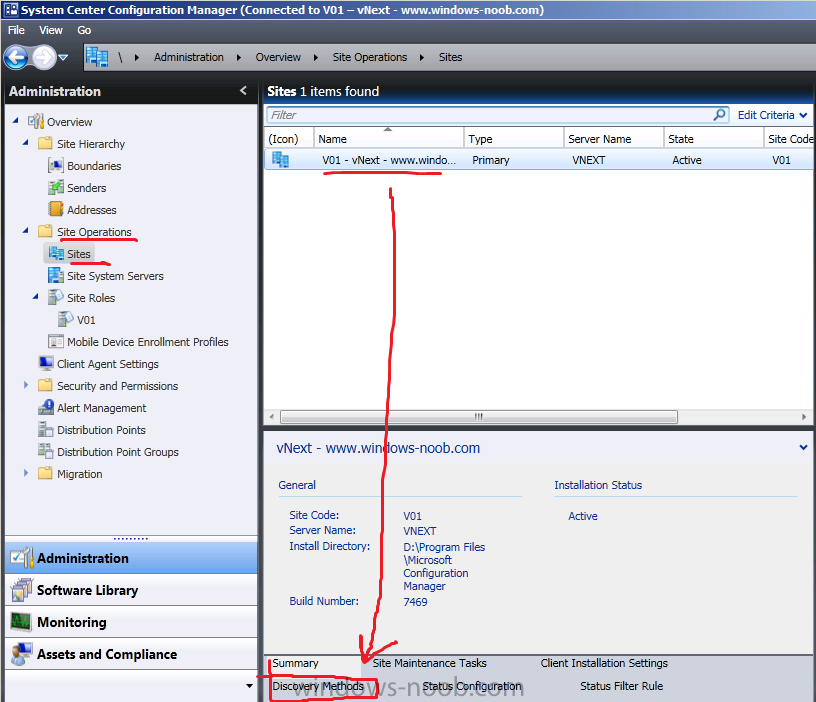Click the Administration workspace icon
The width and height of the screenshot is (816, 702).
[21, 558]
